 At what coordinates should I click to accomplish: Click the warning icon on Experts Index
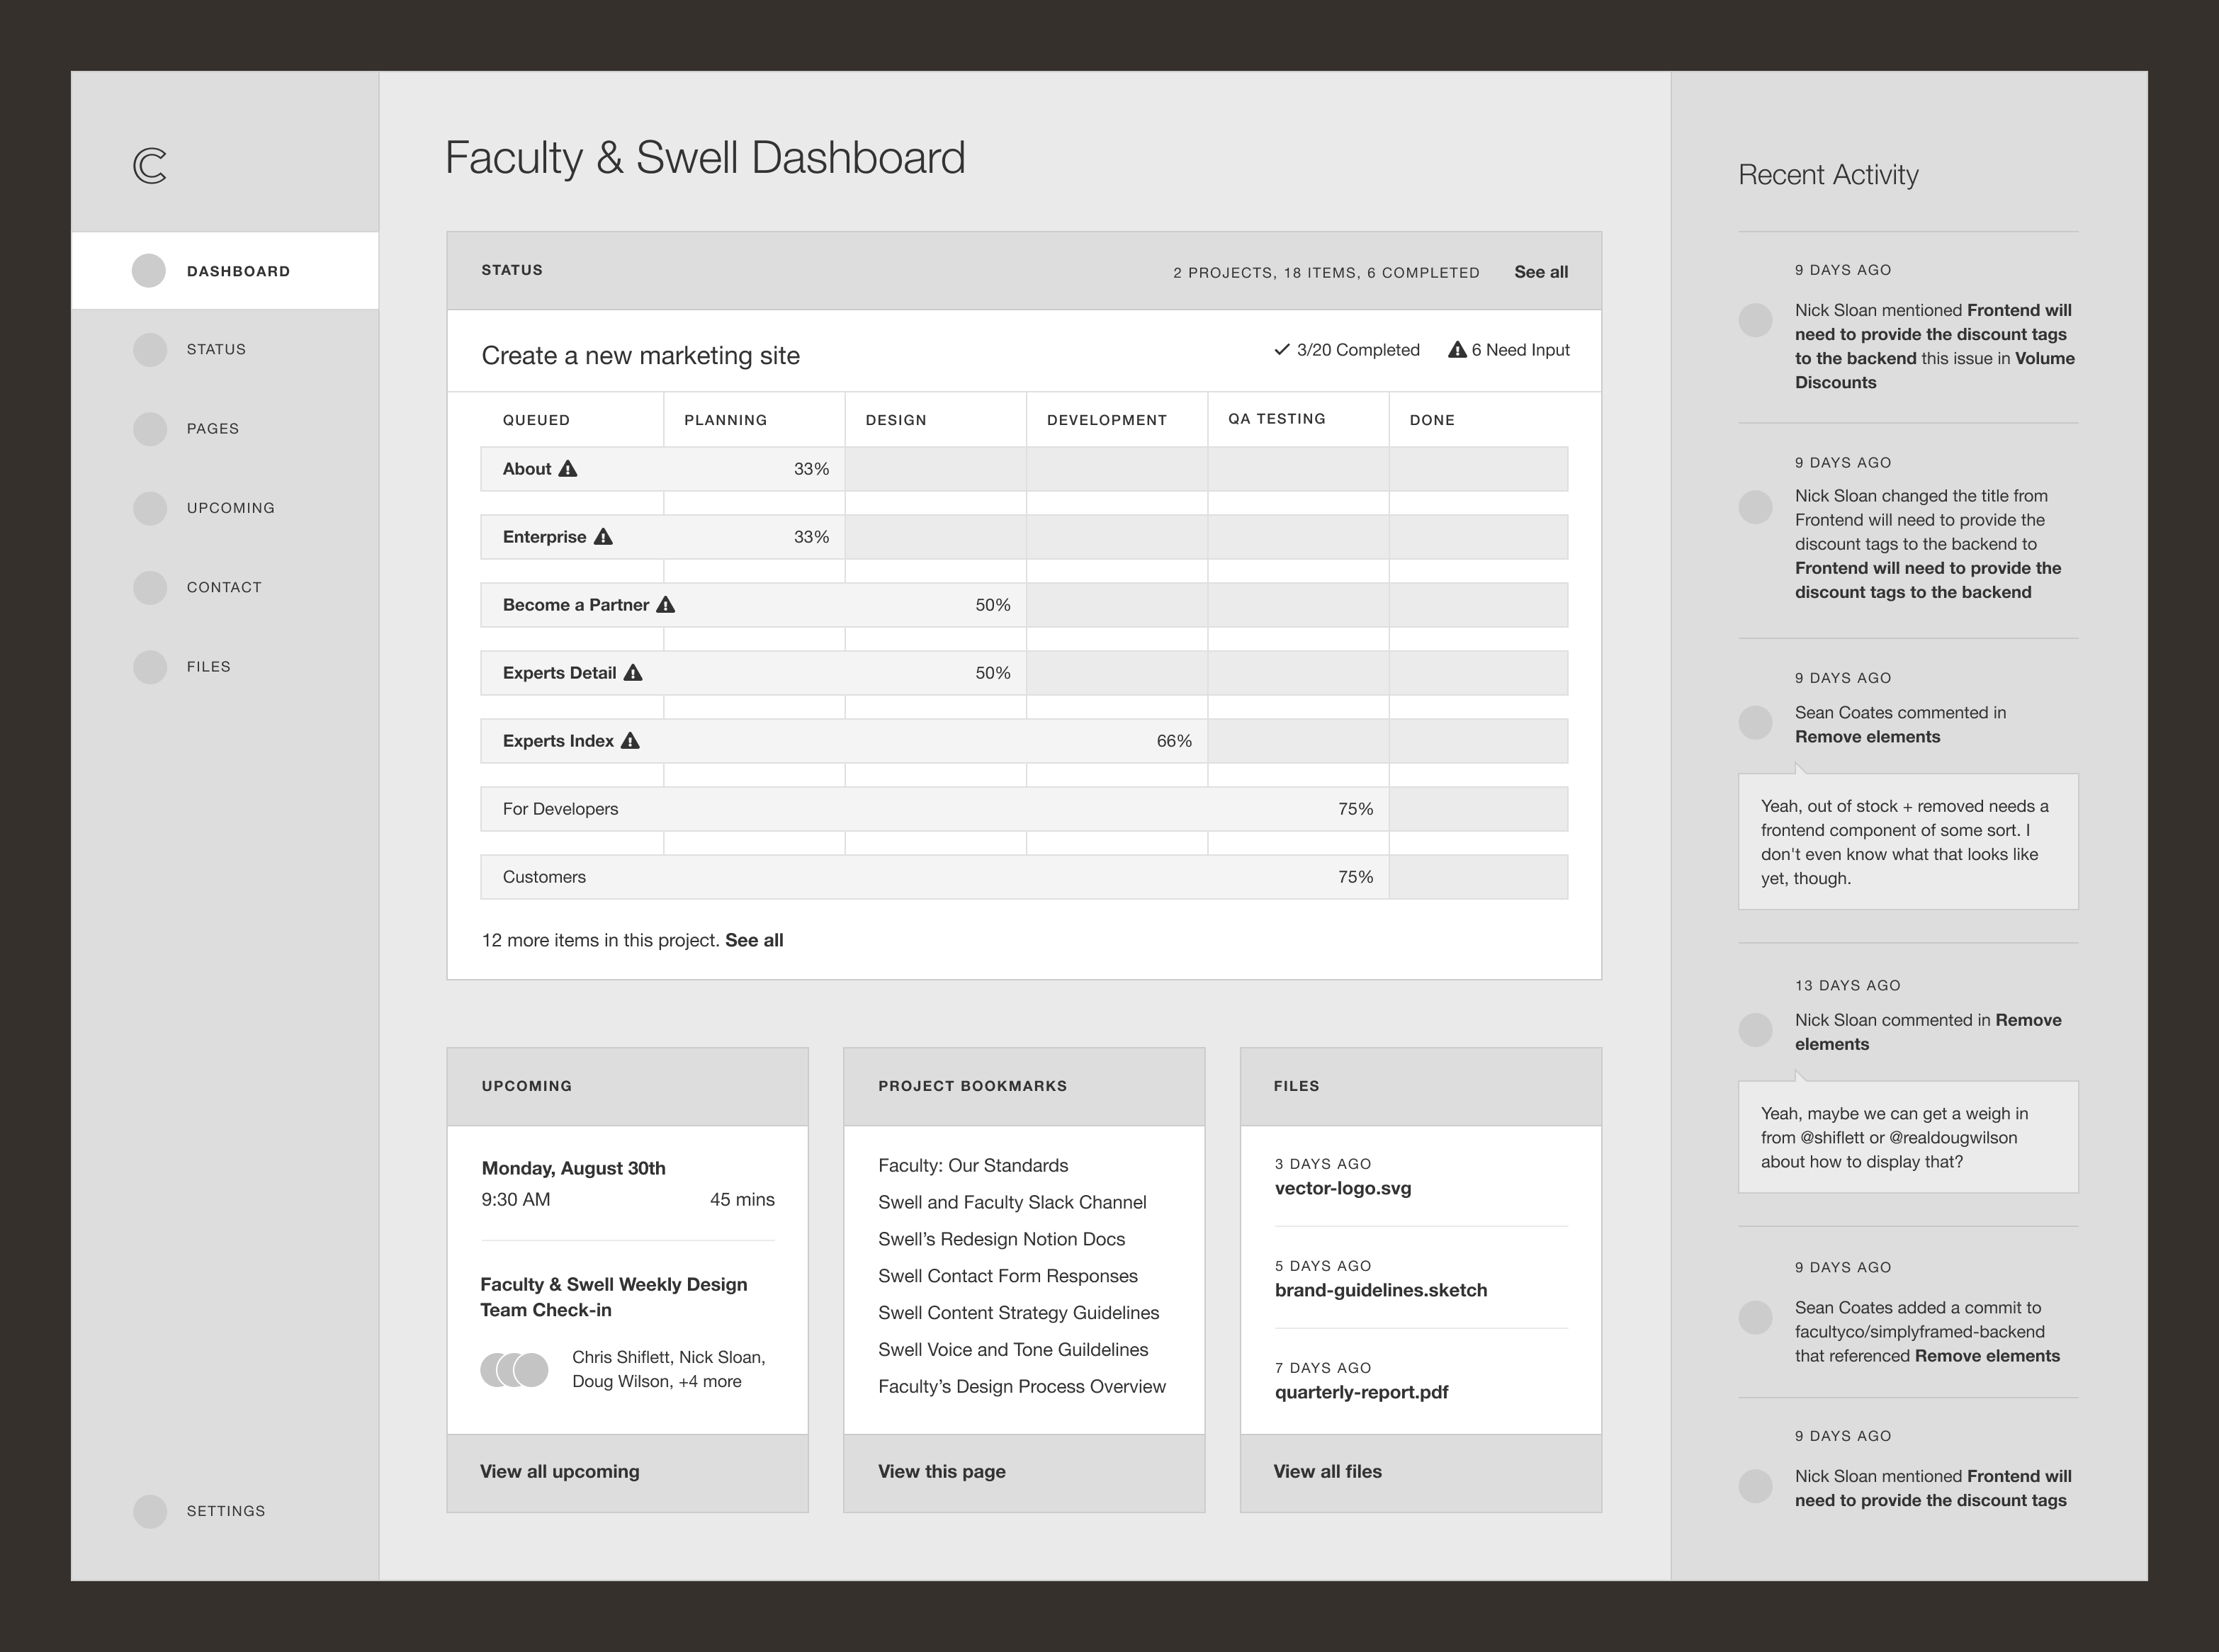[x=630, y=740]
